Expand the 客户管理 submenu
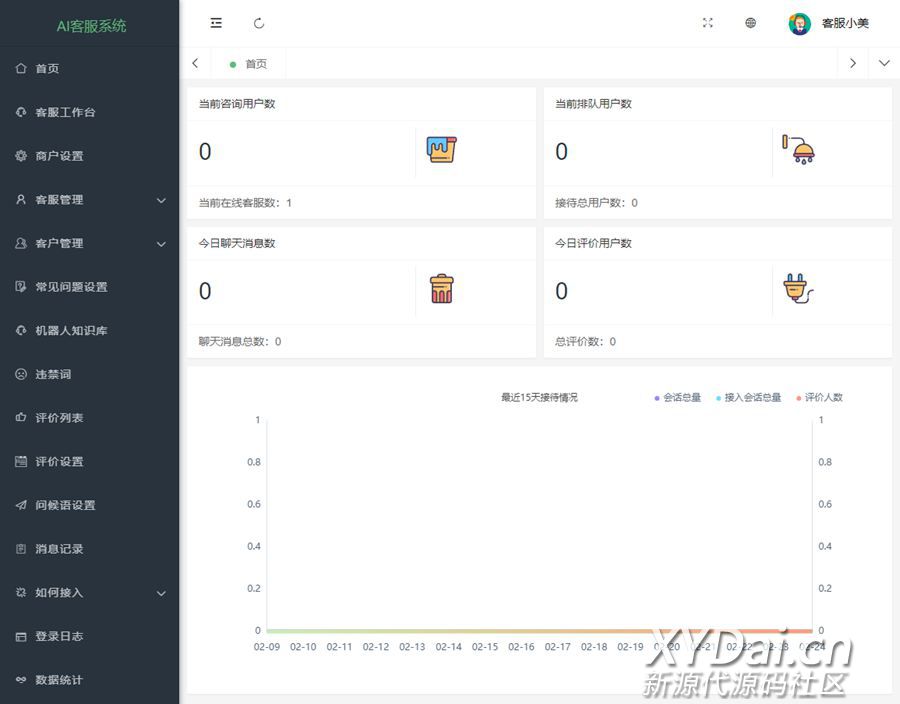900x704 pixels. coord(90,243)
